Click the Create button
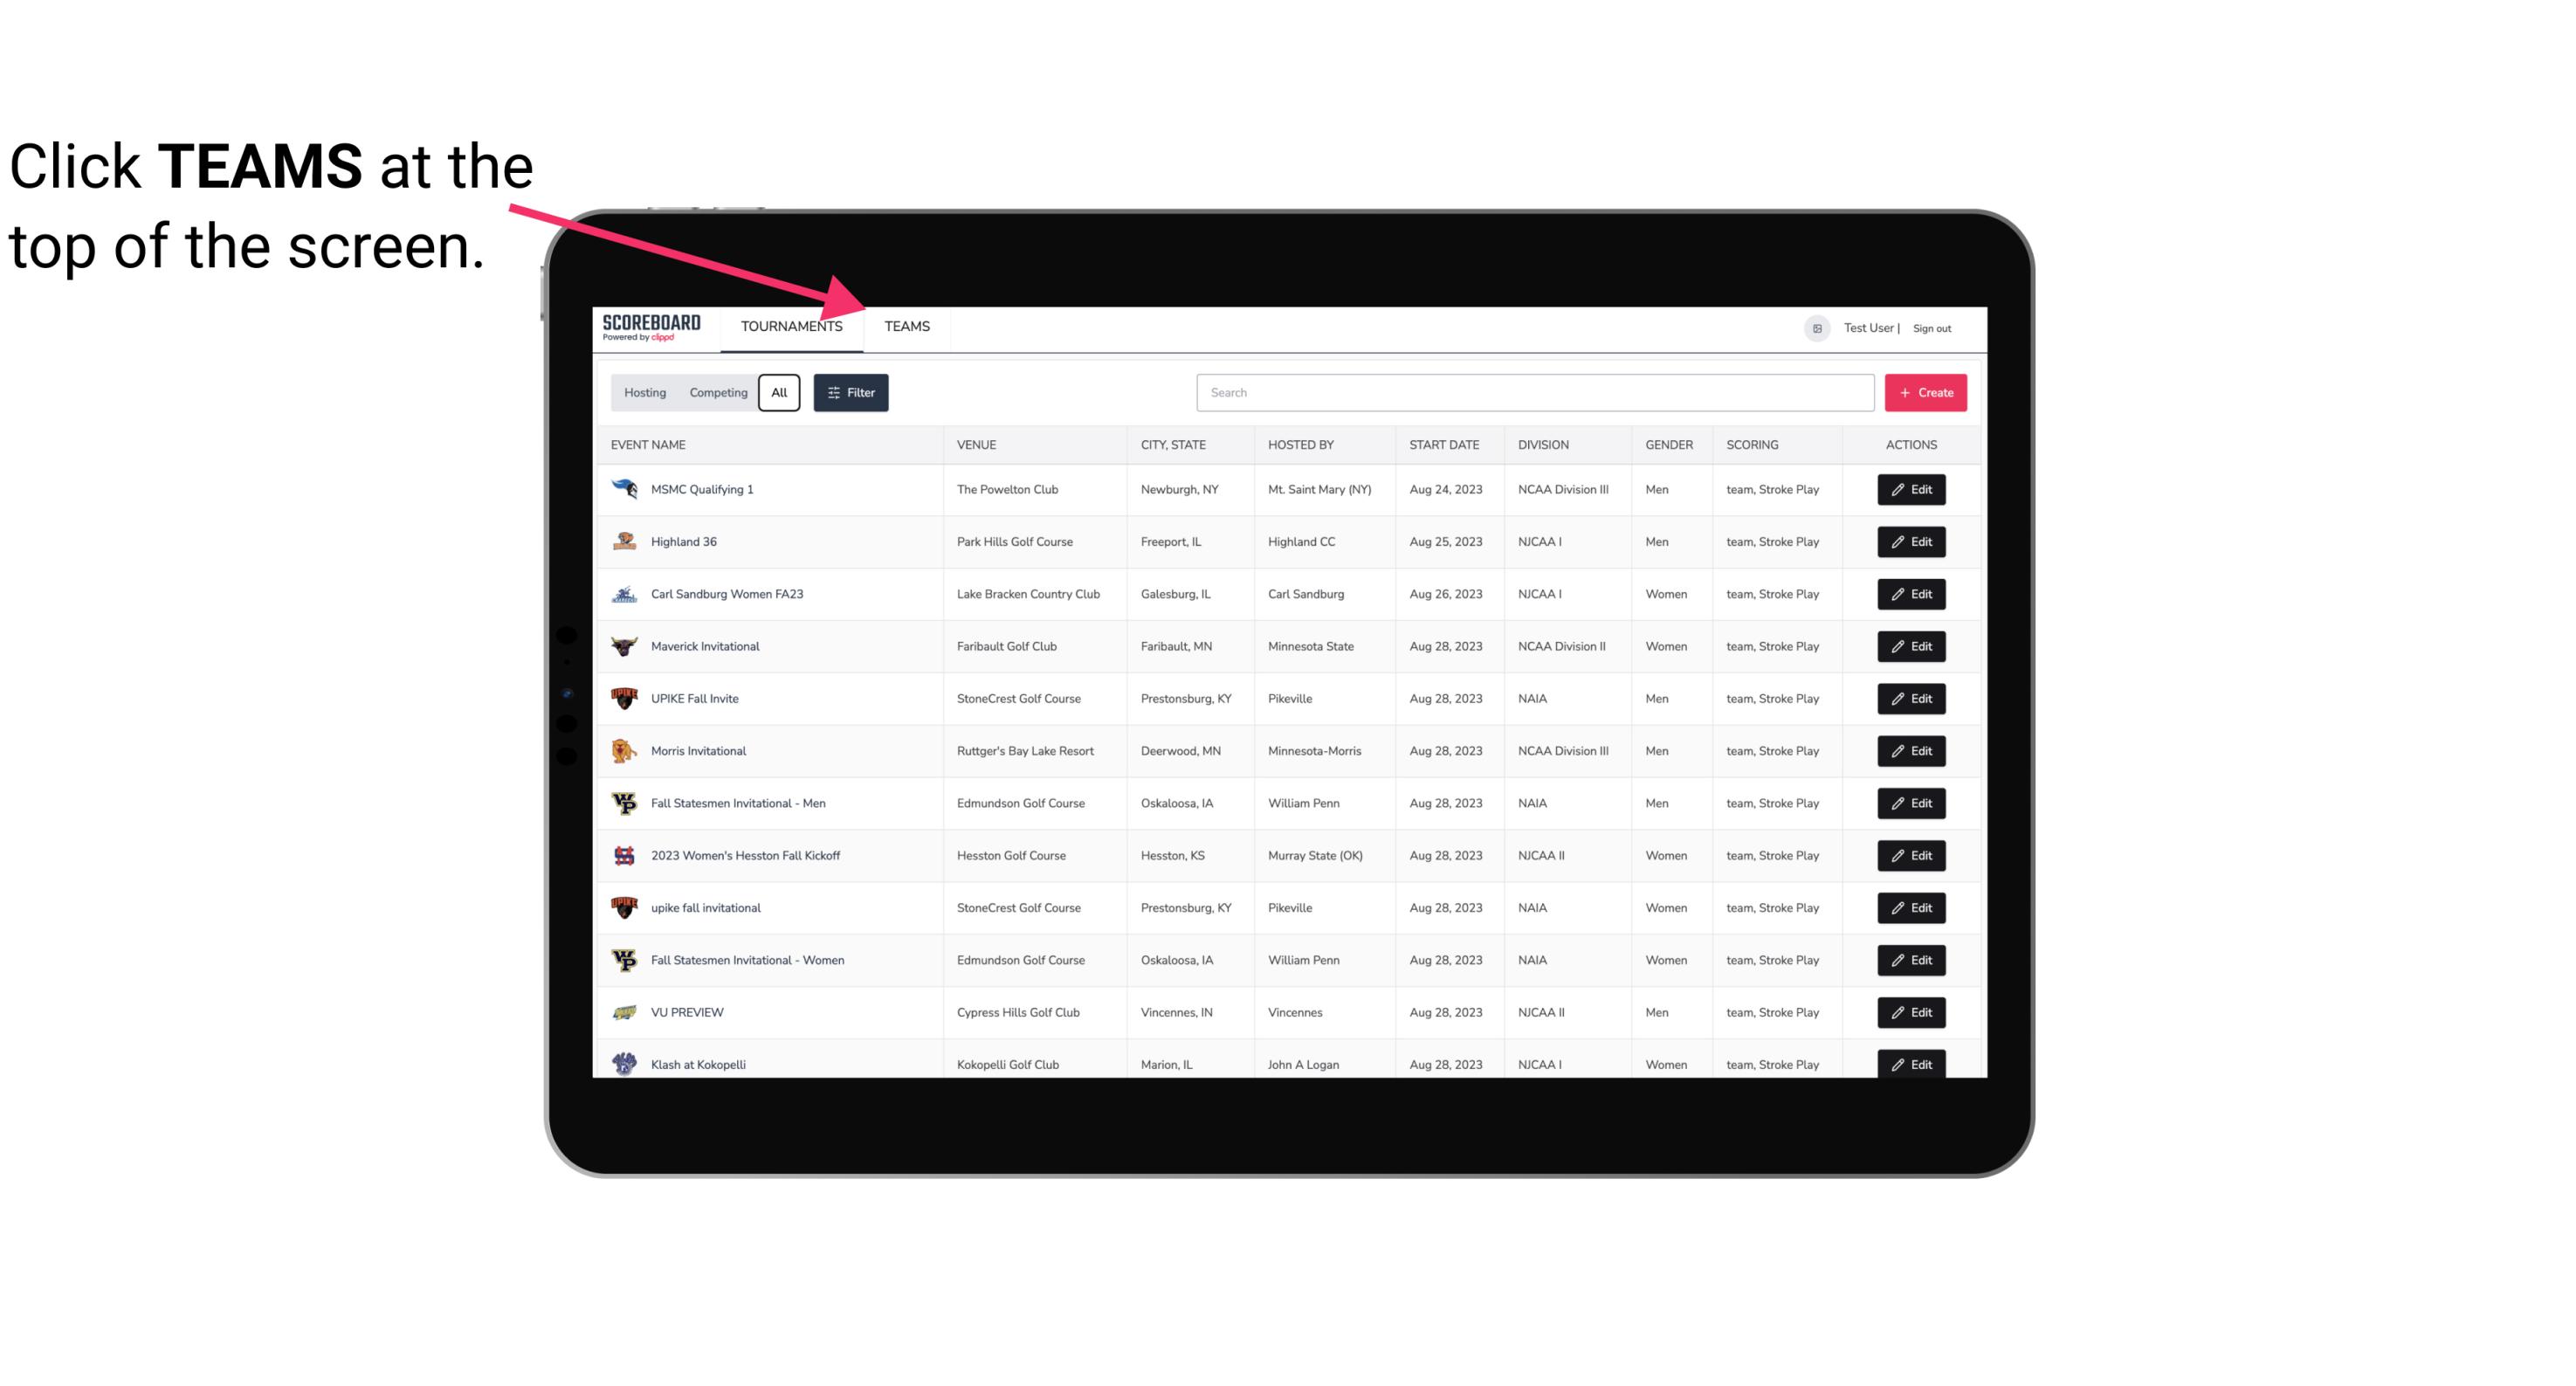The image size is (2576, 1386). [x=1926, y=393]
